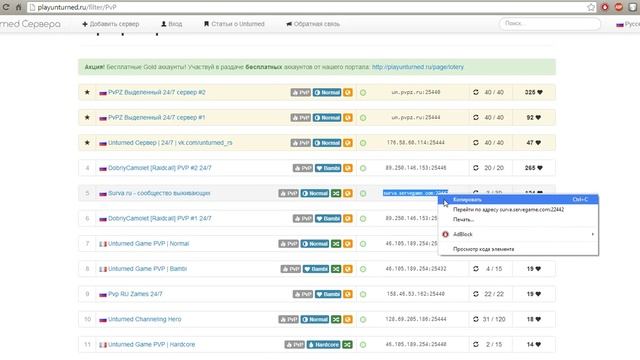Open the AdBlock extension icon in the toolbar
The height and width of the screenshot is (360, 640).
point(604,7)
